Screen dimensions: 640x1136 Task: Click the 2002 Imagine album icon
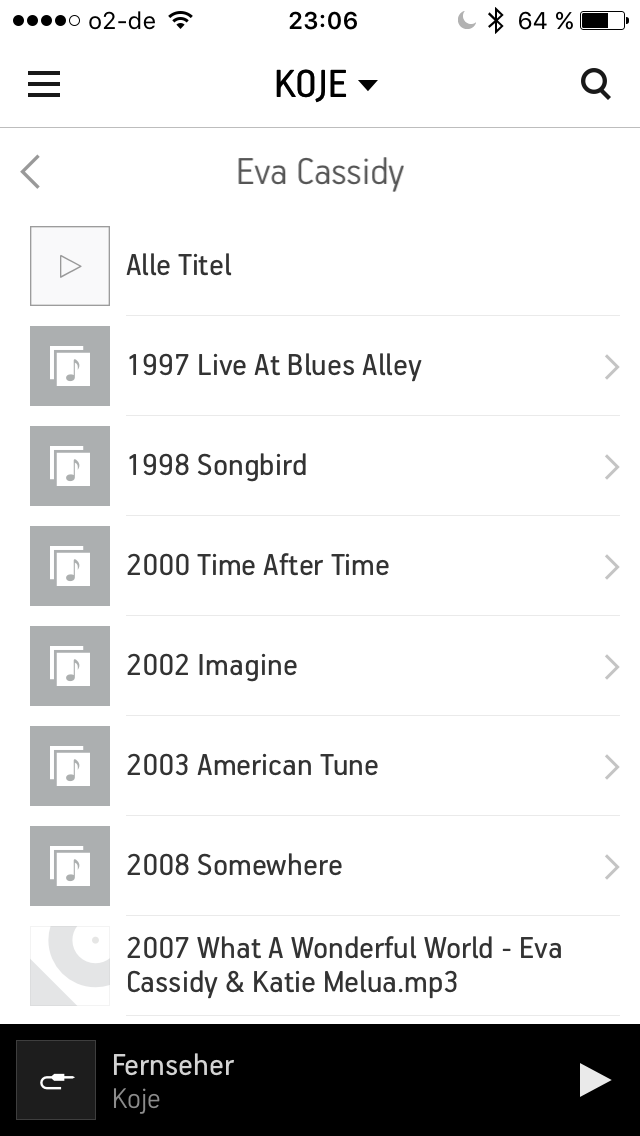70,666
